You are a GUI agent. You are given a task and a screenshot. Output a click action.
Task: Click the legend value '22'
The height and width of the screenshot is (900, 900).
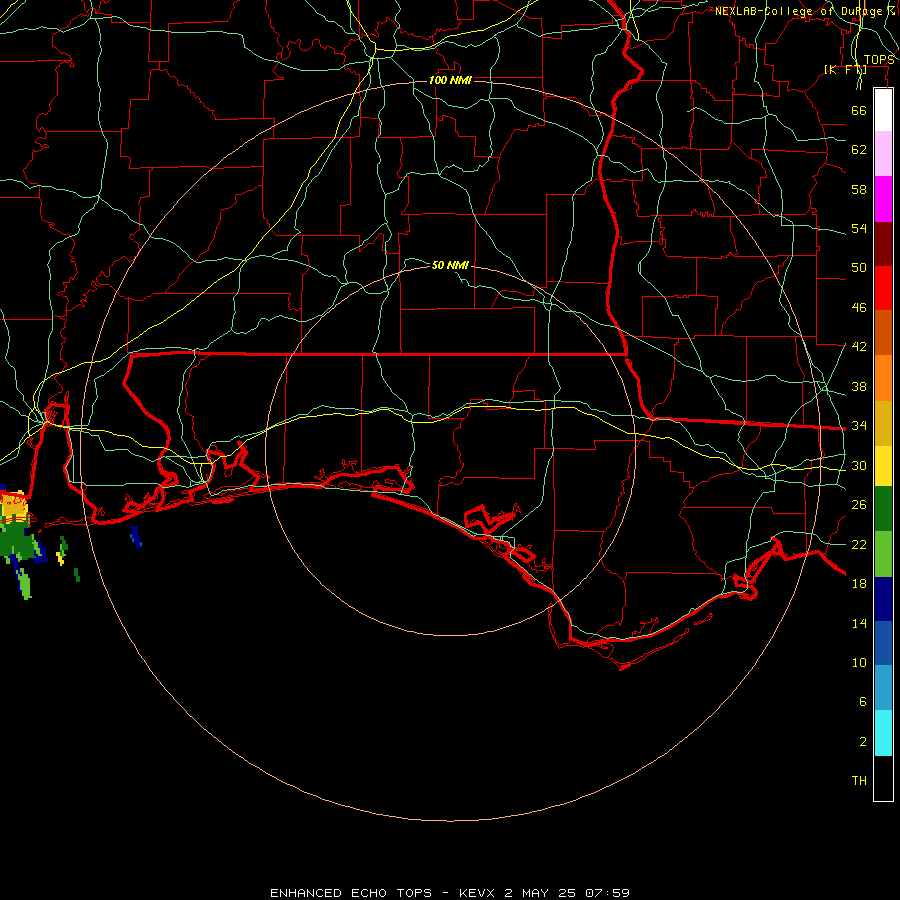click(859, 544)
